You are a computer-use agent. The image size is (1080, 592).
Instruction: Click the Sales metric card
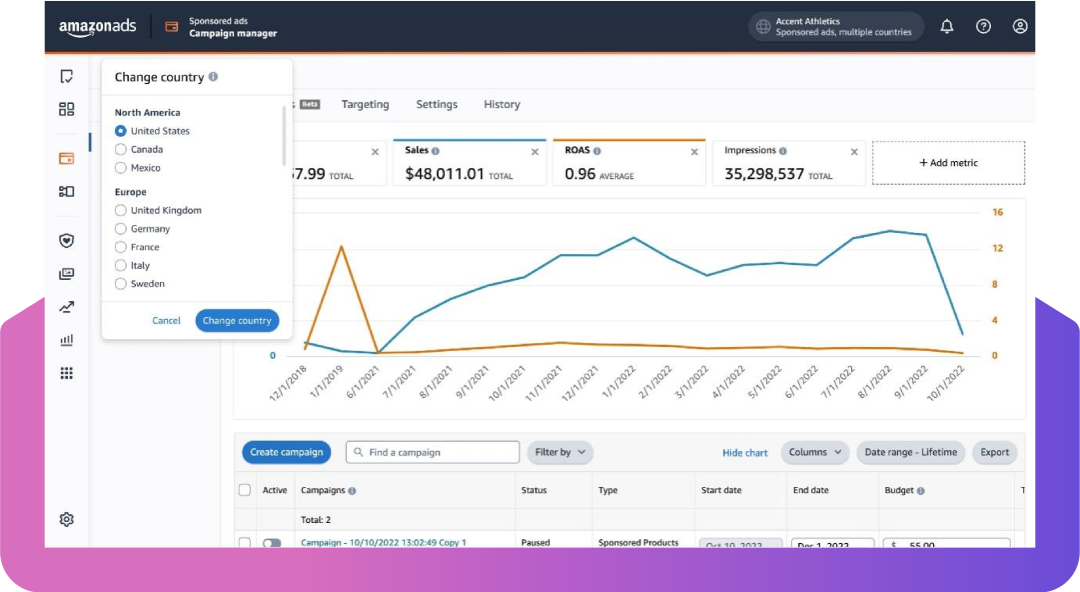coord(469,163)
